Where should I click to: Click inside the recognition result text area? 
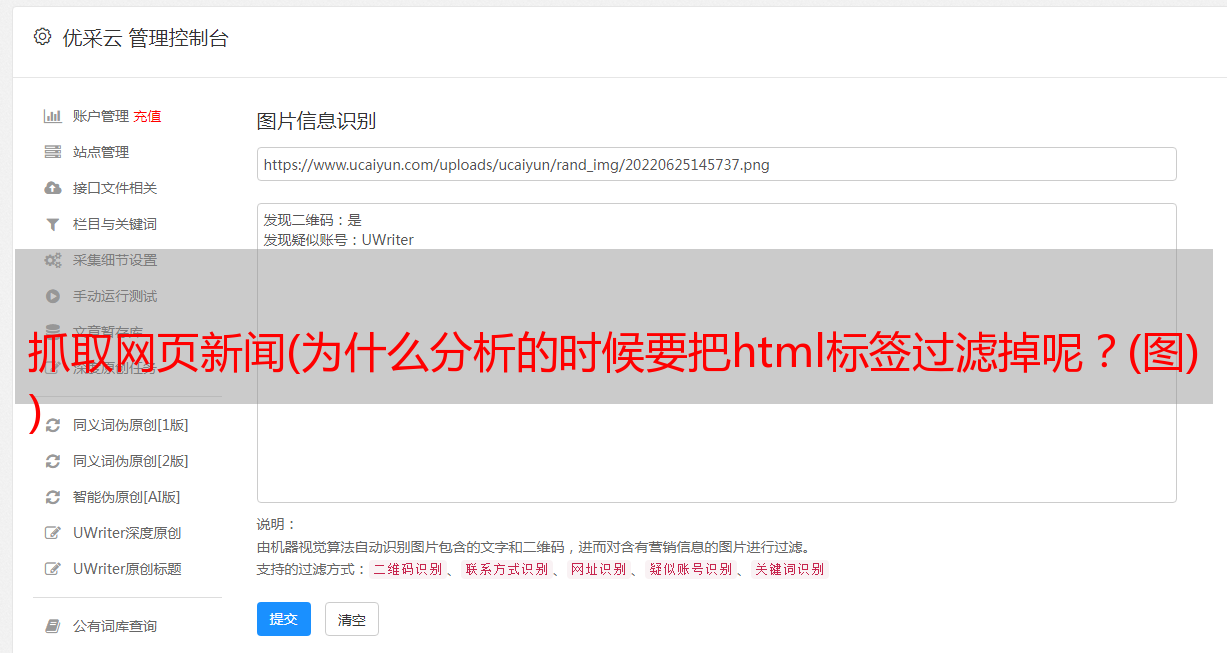(716, 353)
